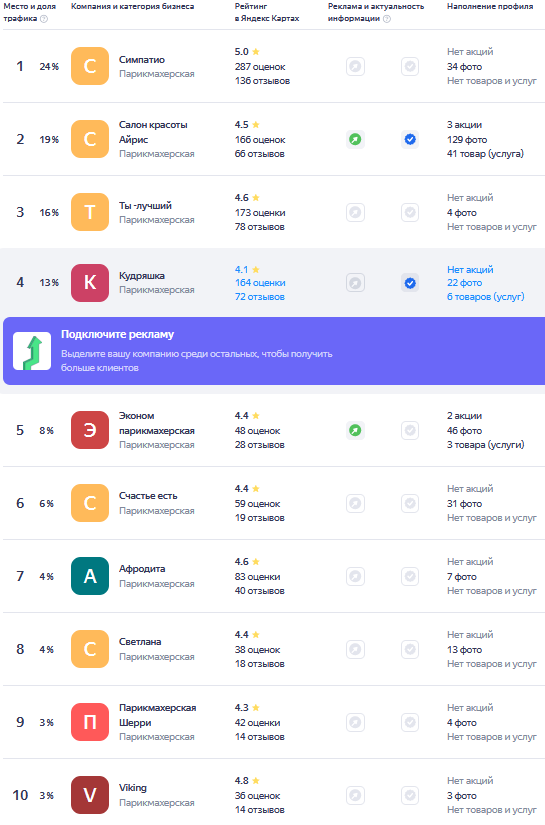Select the Парикмахерская Шерри company name

[x=157, y=715]
